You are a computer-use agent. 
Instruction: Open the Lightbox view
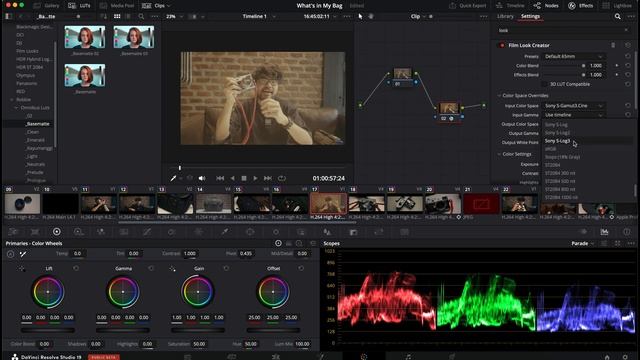pyautogui.click(x=617, y=6)
